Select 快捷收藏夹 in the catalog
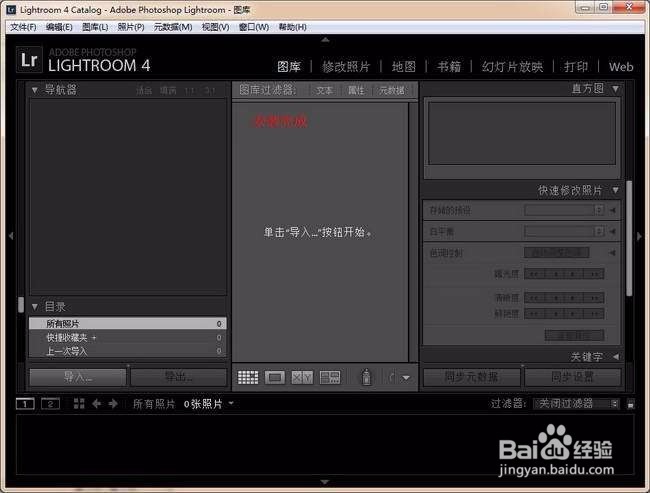 click(x=128, y=338)
